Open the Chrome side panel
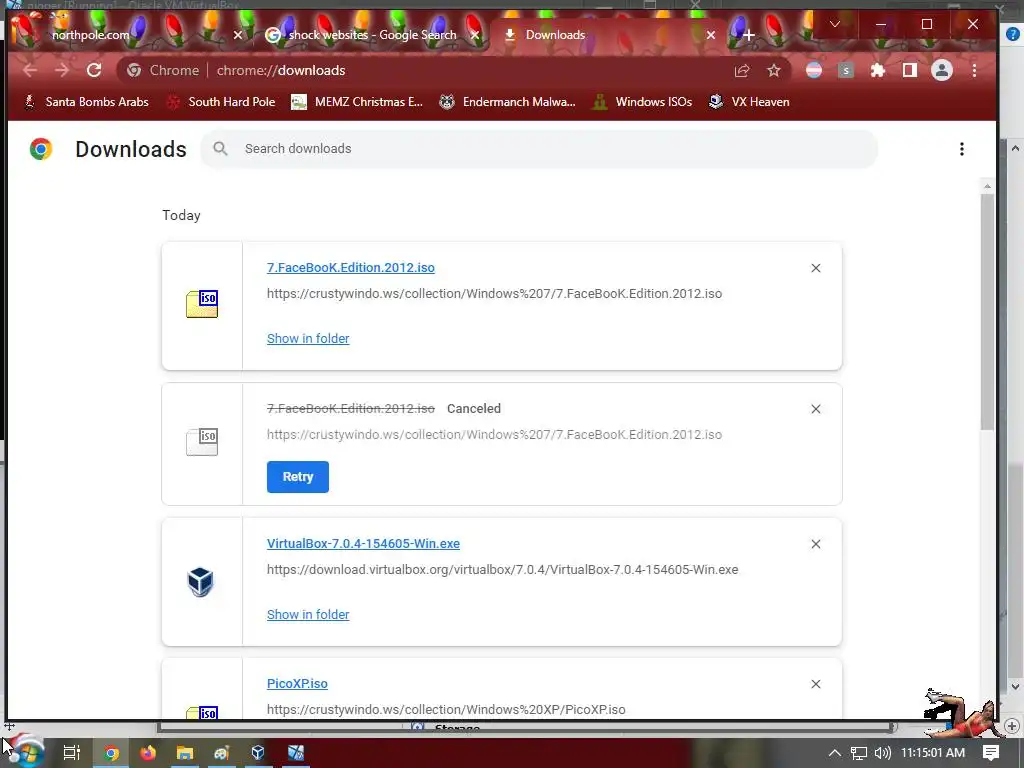1024x768 pixels. point(910,71)
